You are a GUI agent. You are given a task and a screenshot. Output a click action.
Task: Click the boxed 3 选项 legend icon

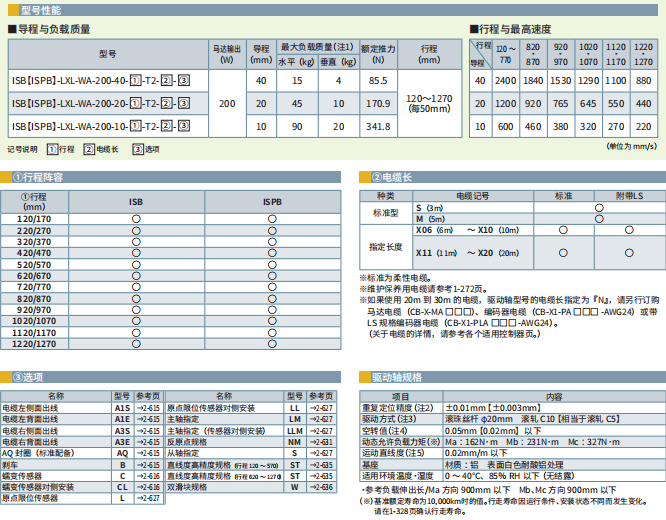[x=138, y=149]
